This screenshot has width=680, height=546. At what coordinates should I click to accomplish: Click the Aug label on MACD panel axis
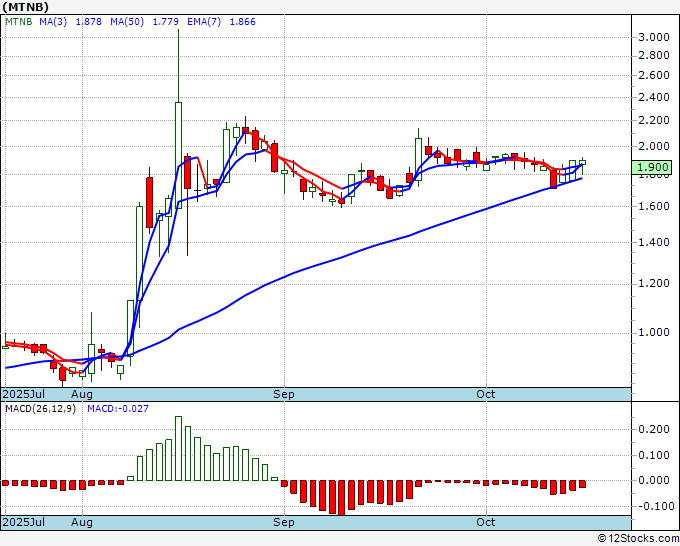(x=82, y=522)
